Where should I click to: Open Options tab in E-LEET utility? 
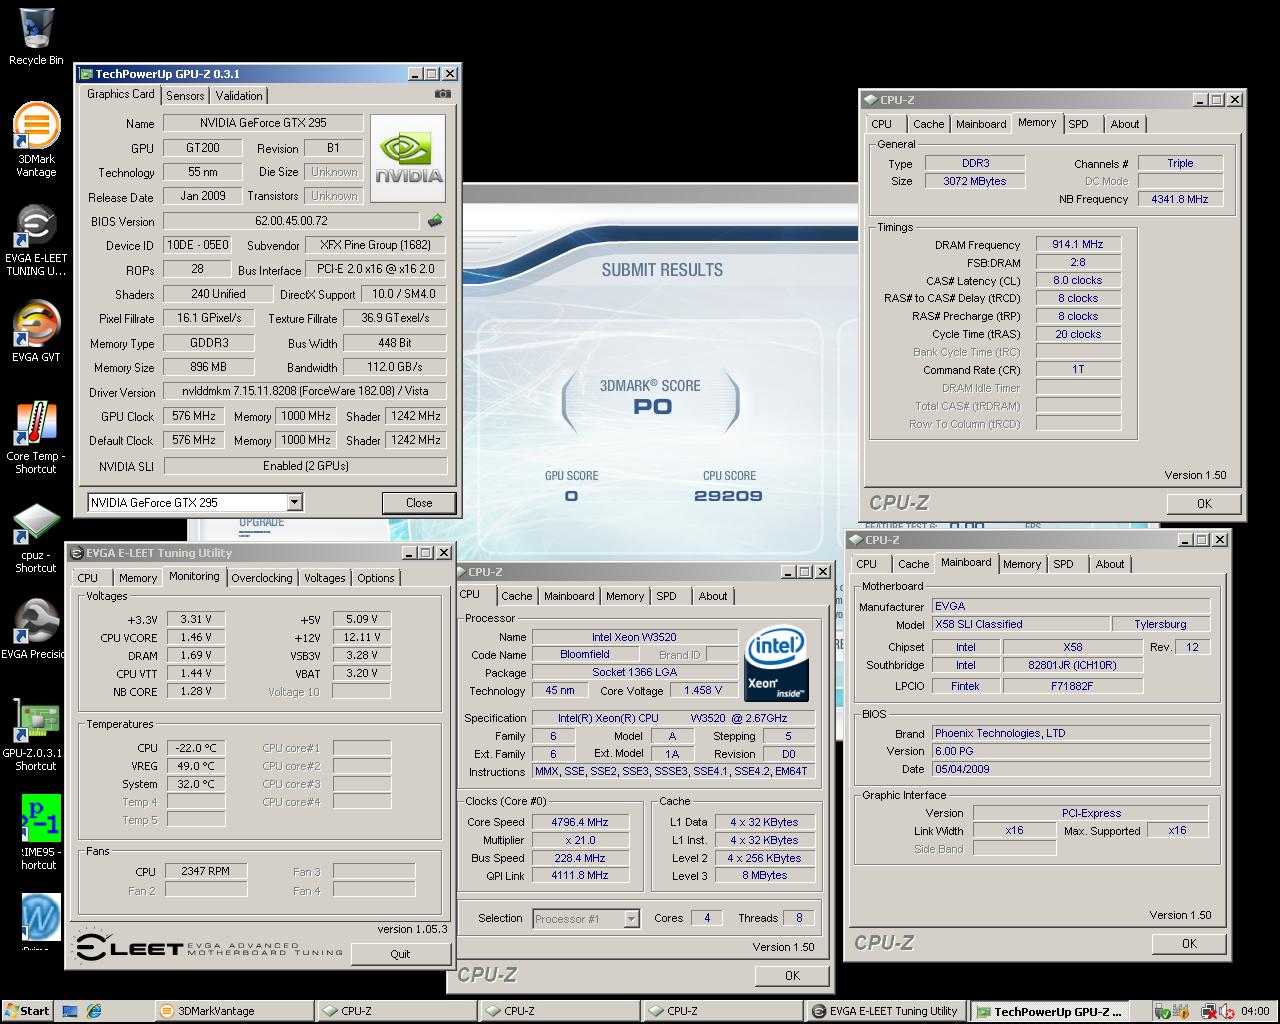(x=376, y=578)
